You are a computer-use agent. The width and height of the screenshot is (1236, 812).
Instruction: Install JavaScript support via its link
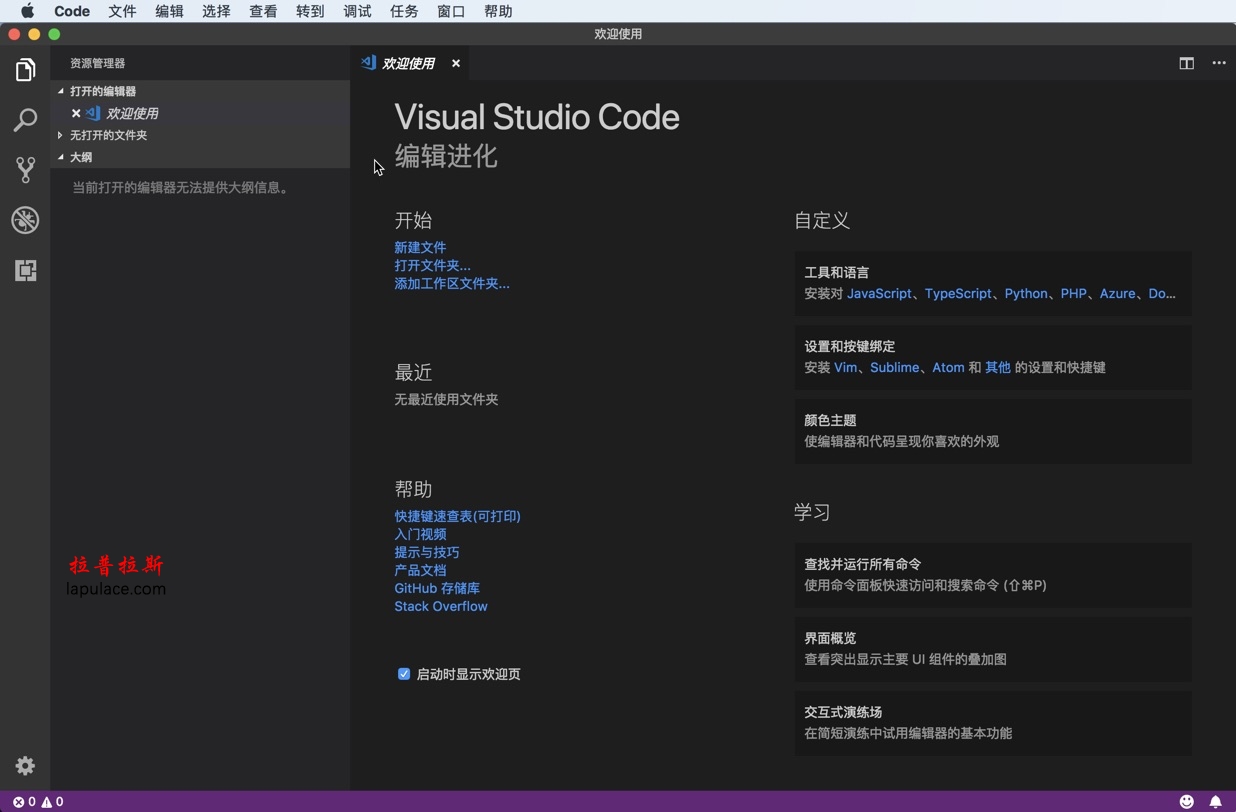click(879, 293)
